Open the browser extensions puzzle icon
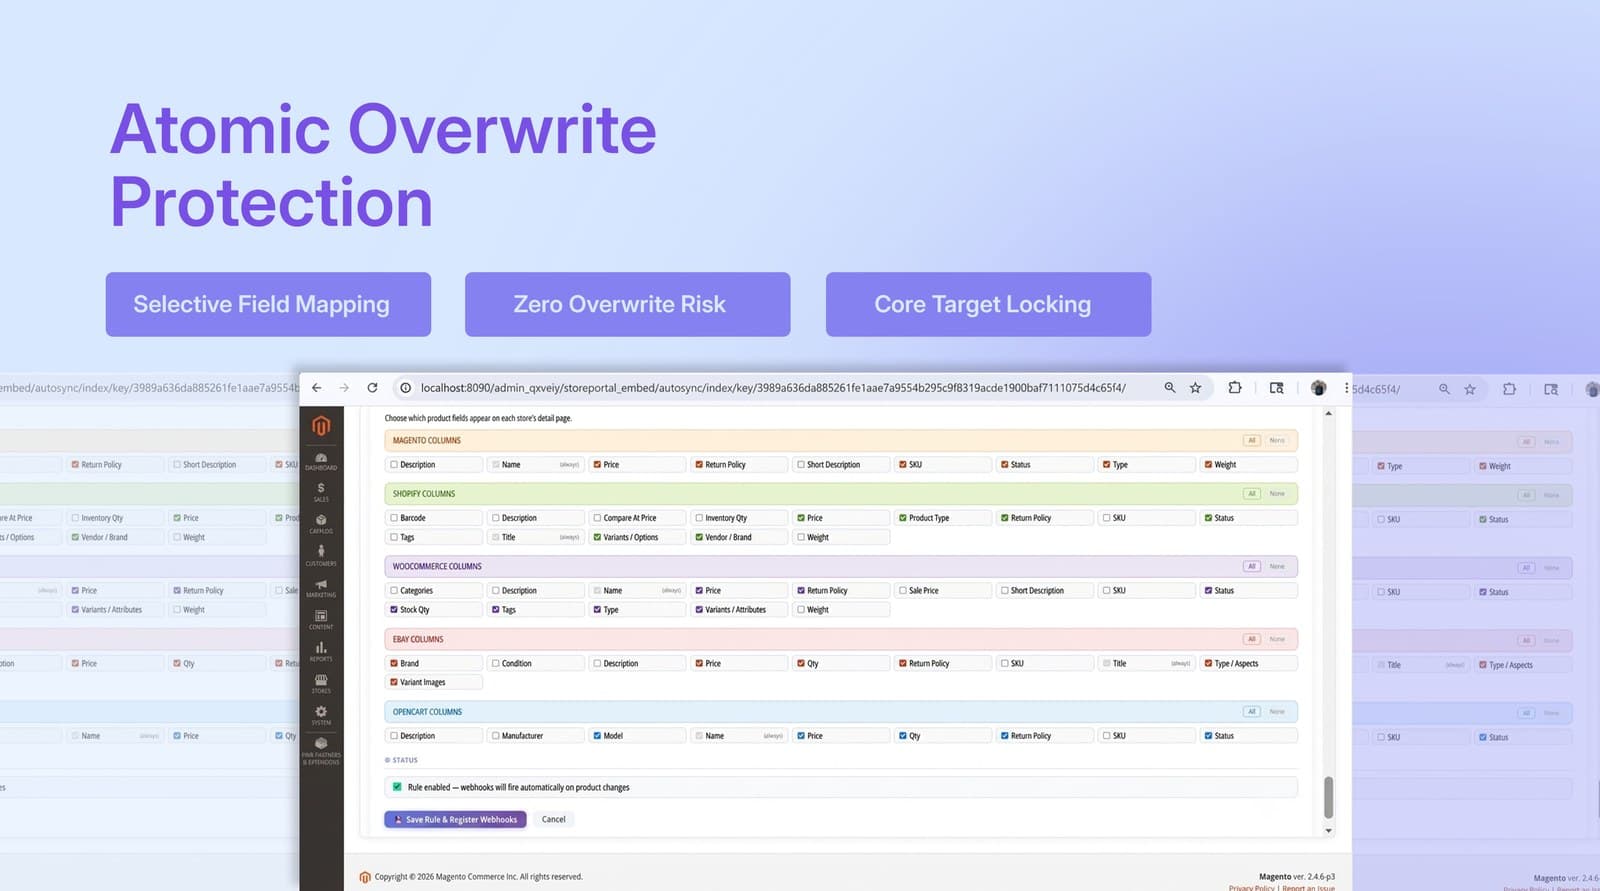The height and width of the screenshot is (891, 1600). pyautogui.click(x=1235, y=388)
